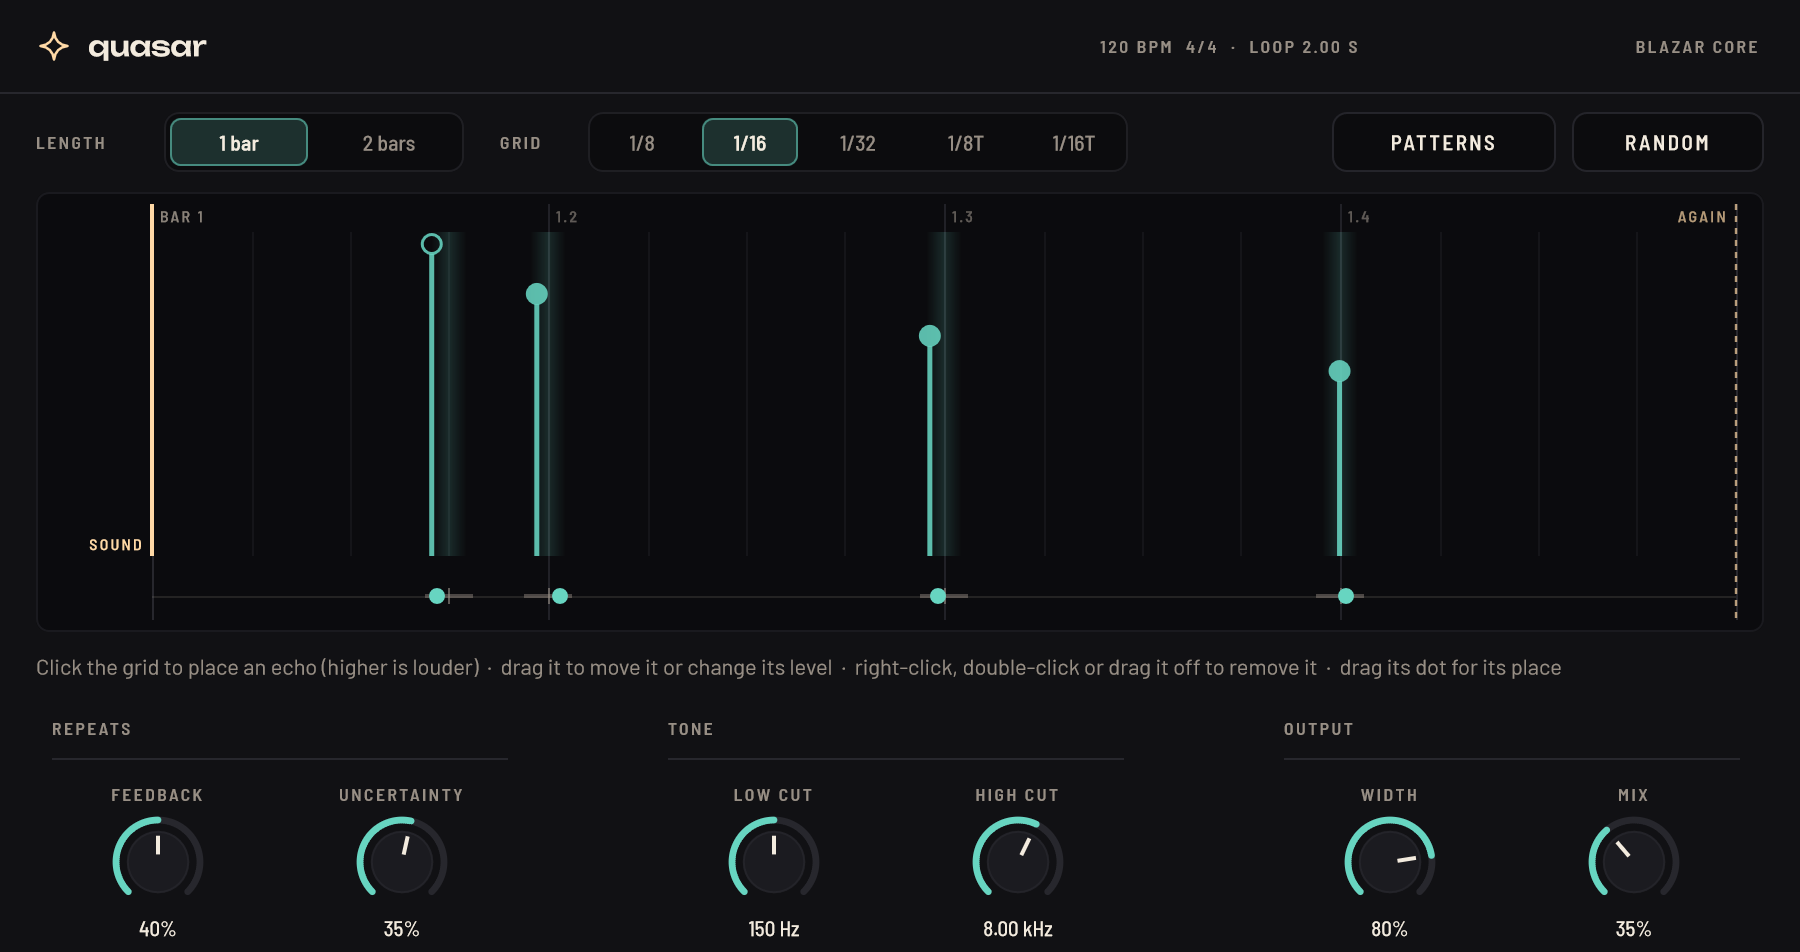Click the HIGH CUT knob

coord(1018,860)
